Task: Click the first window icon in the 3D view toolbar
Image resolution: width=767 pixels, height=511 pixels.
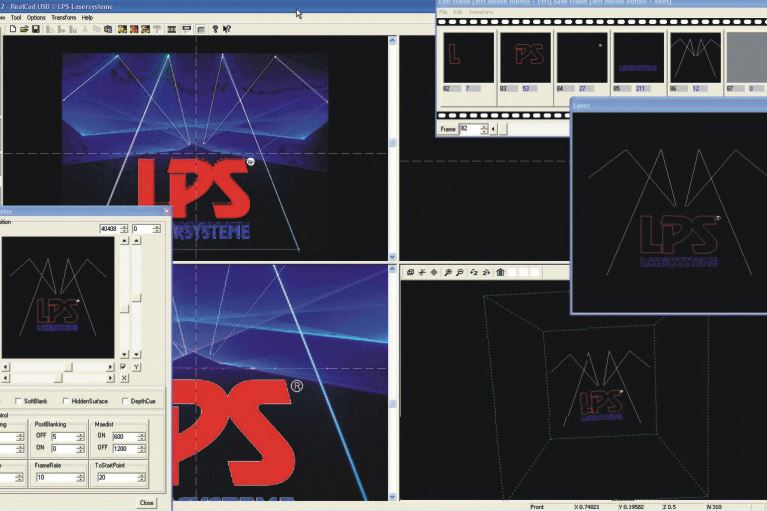Action: (x=410, y=272)
